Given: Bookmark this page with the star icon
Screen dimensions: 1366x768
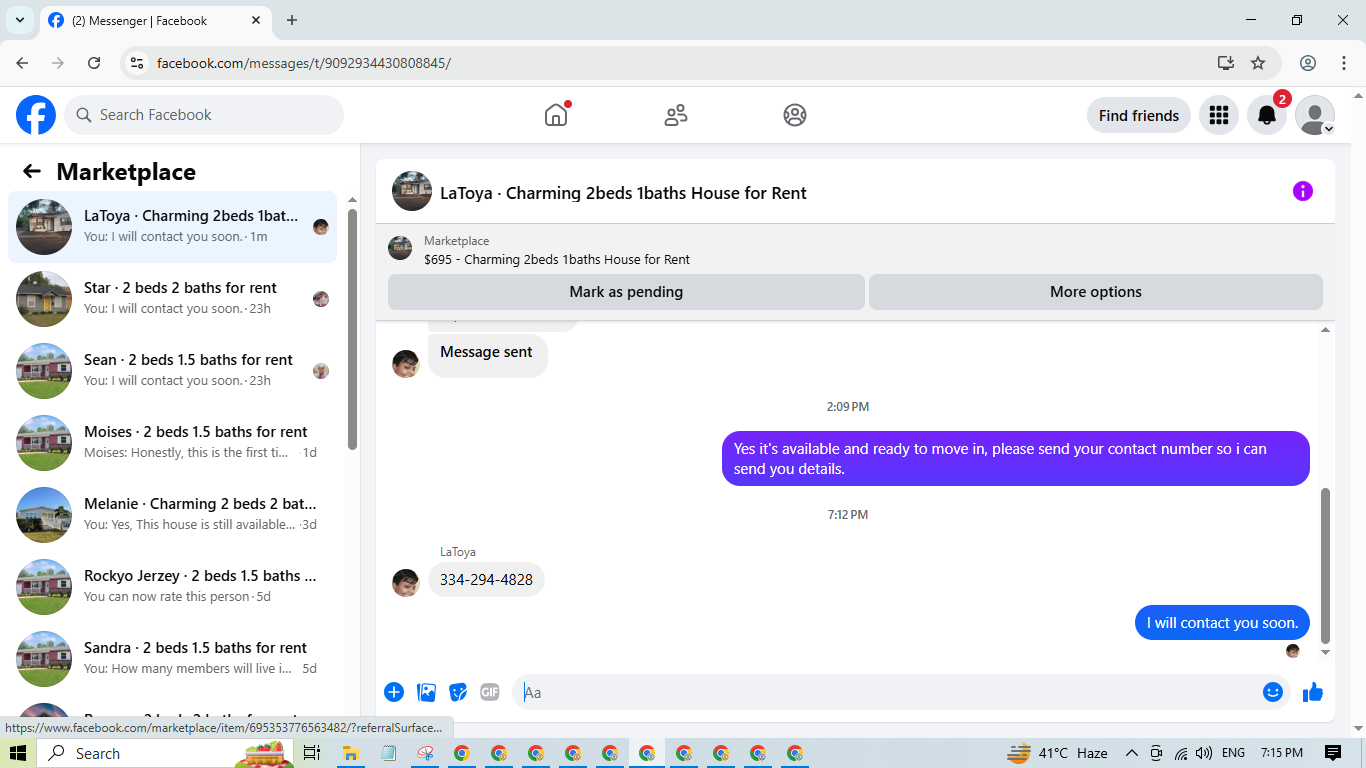Looking at the screenshot, I should point(1258,63).
